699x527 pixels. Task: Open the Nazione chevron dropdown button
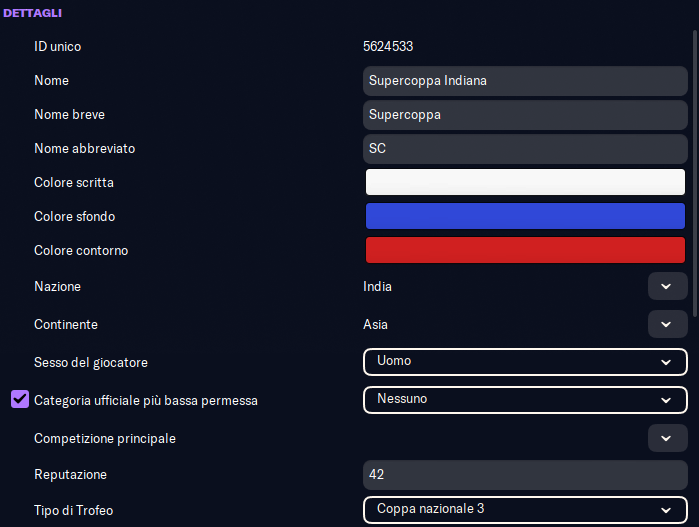point(667,287)
